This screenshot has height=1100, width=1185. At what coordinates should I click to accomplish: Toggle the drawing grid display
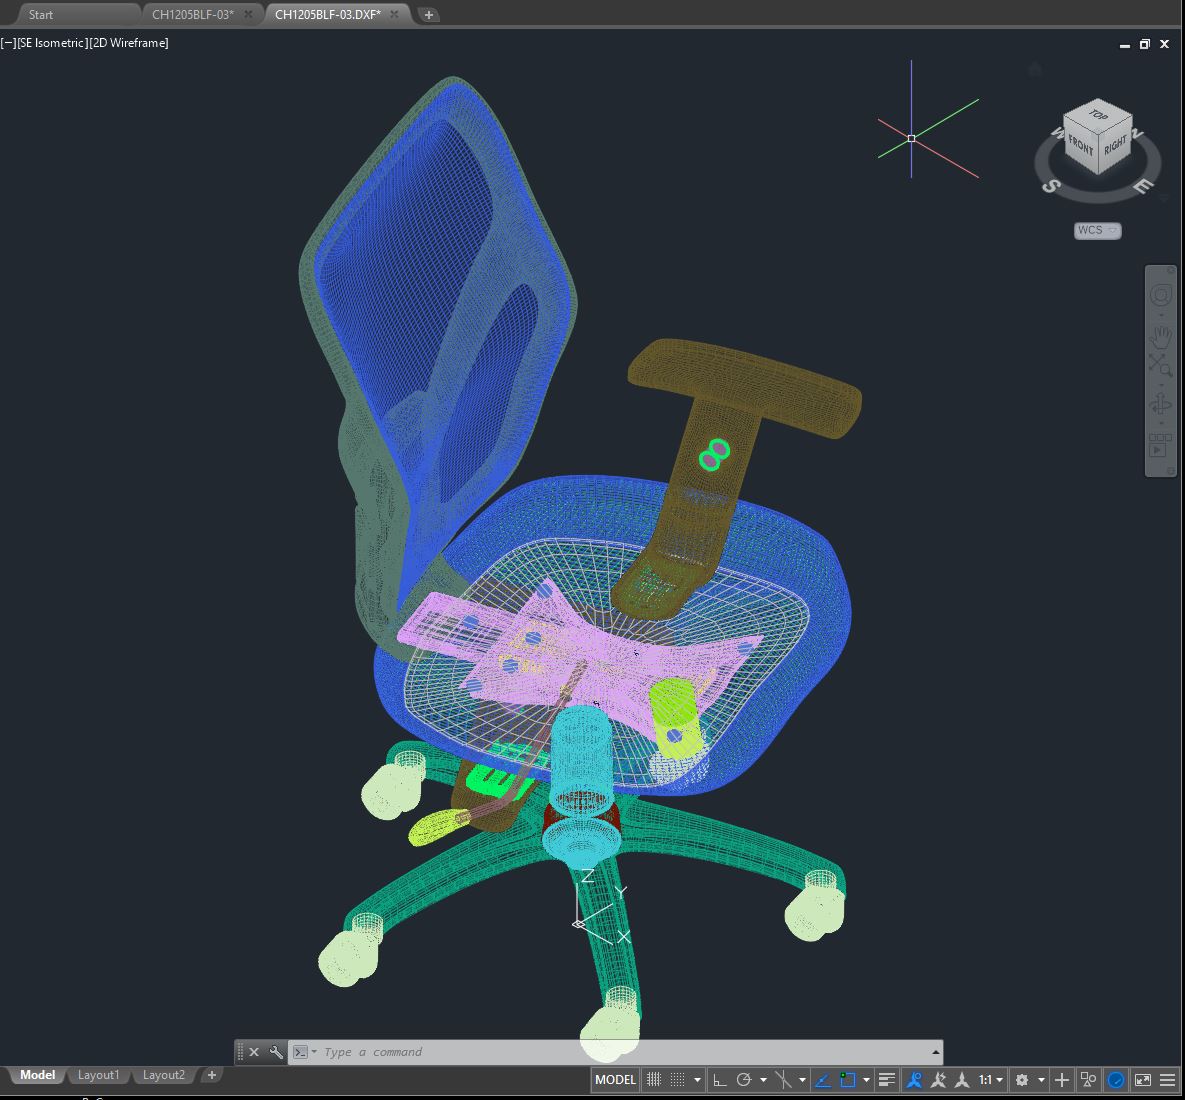point(654,1080)
